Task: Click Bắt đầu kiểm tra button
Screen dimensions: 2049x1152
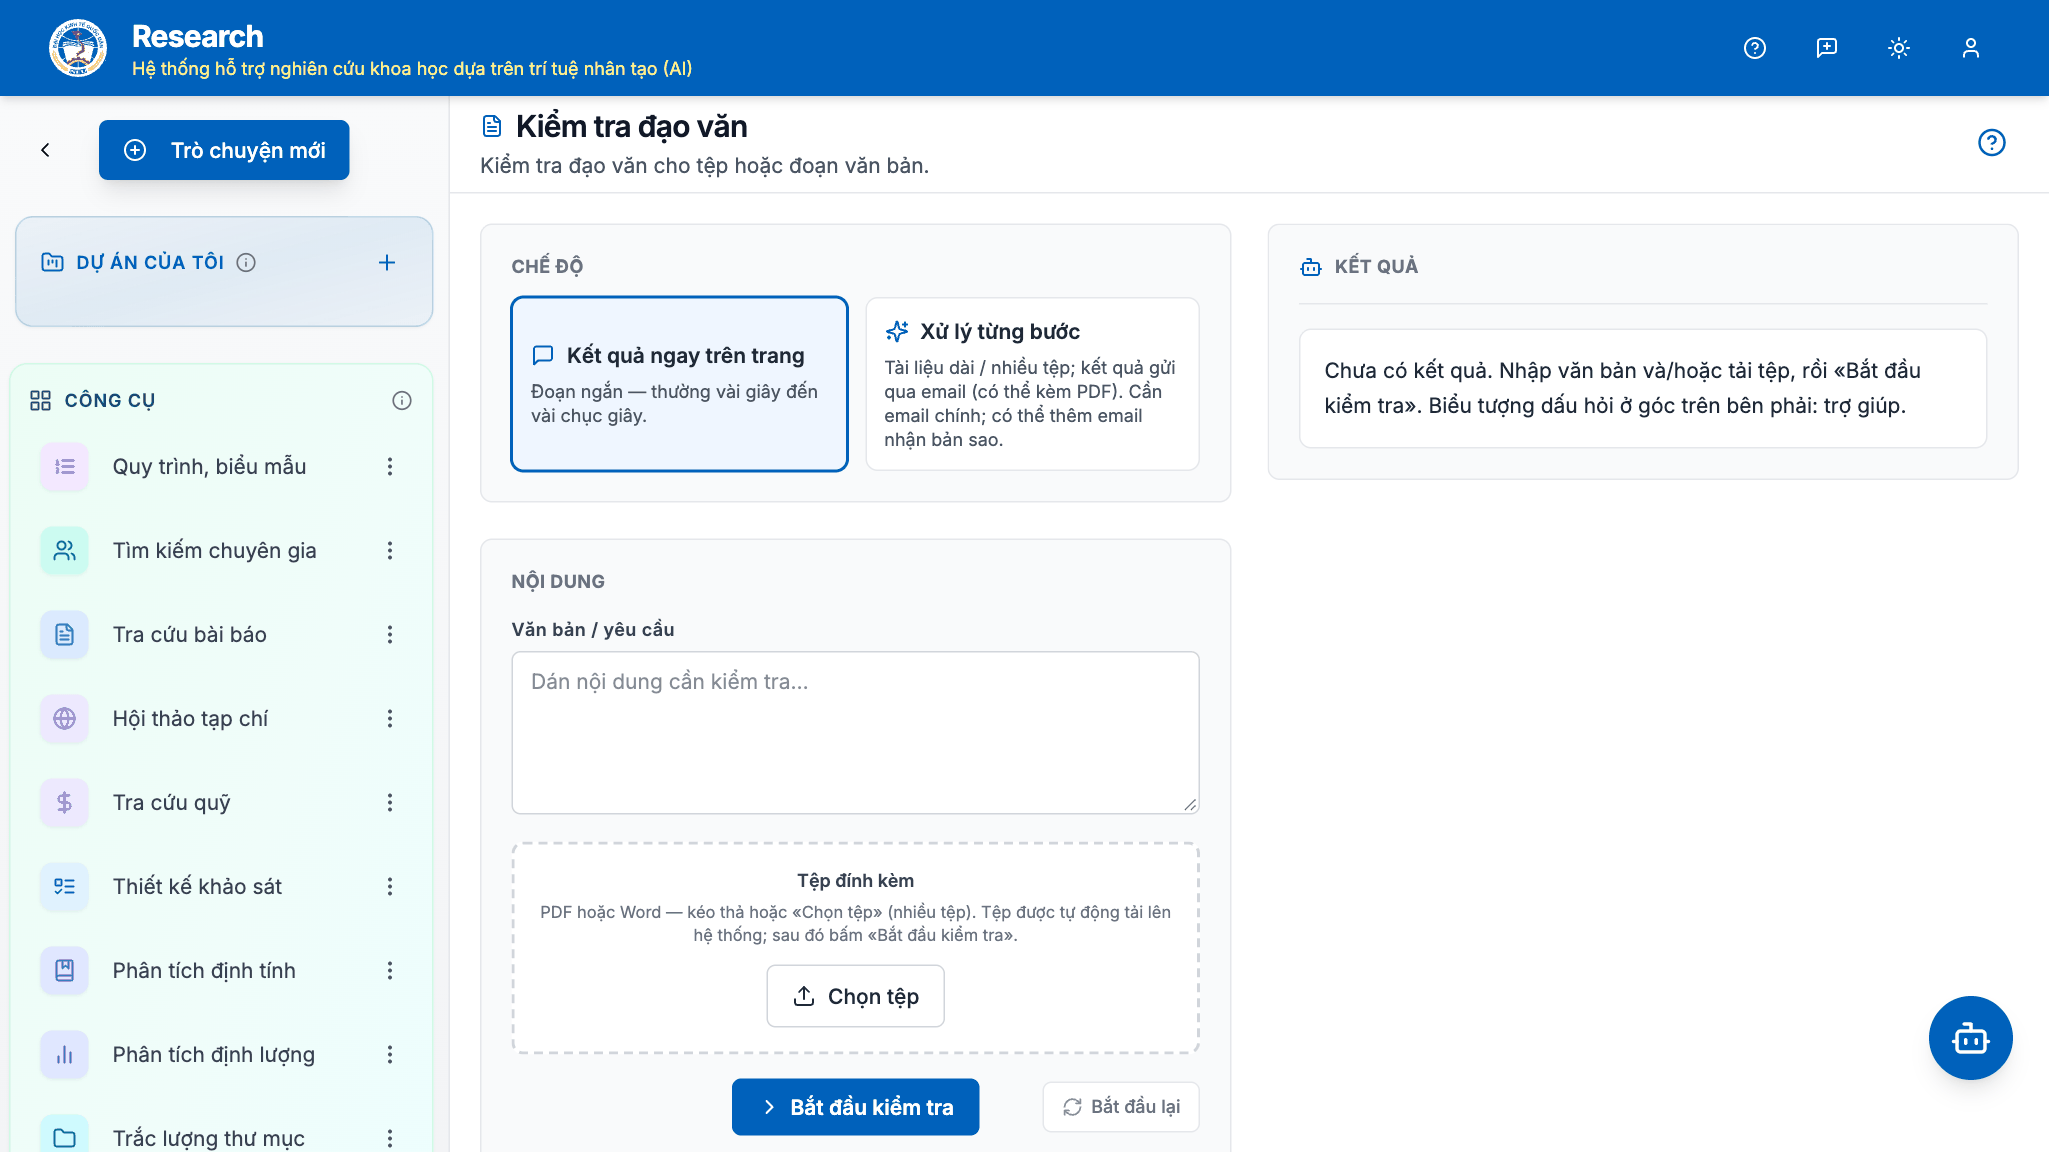Action: coord(856,1107)
